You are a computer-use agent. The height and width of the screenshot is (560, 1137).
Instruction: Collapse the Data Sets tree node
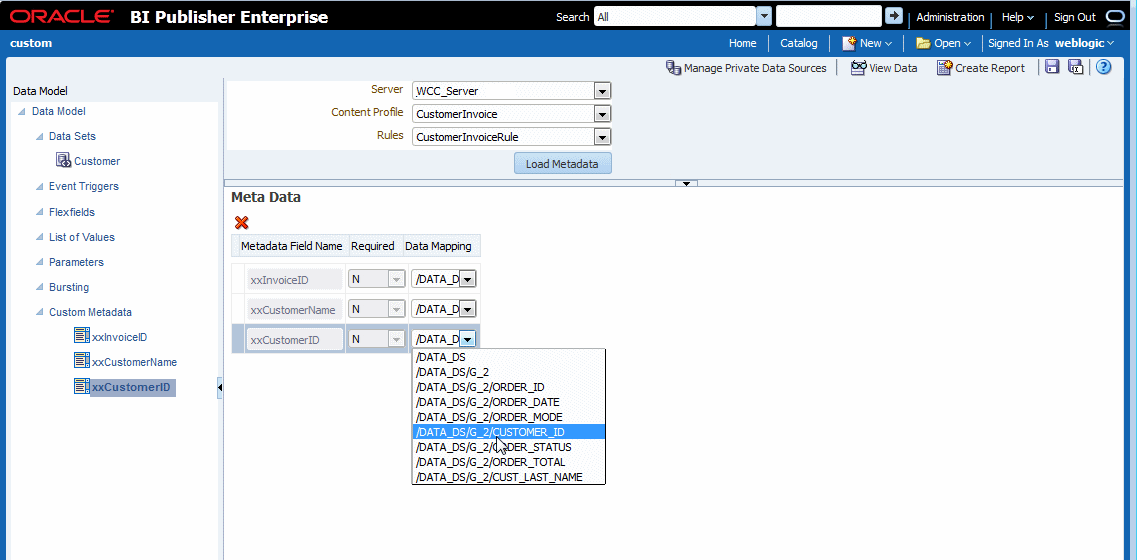tap(39, 136)
